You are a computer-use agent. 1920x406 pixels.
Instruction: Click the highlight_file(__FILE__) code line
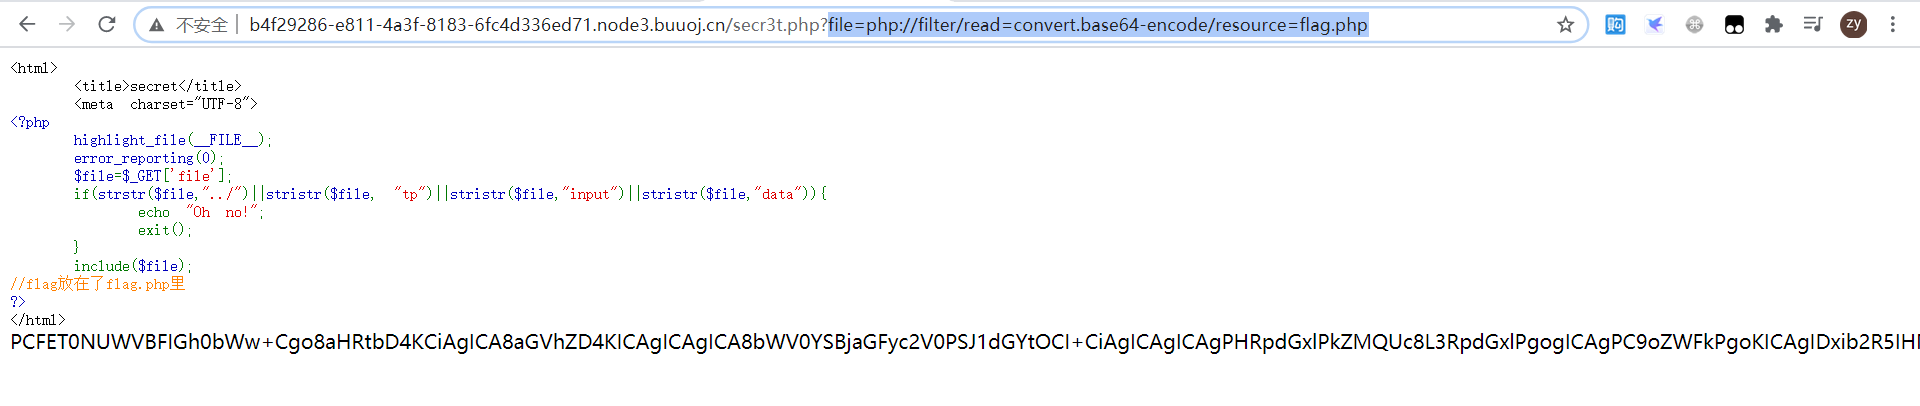pyautogui.click(x=172, y=140)
